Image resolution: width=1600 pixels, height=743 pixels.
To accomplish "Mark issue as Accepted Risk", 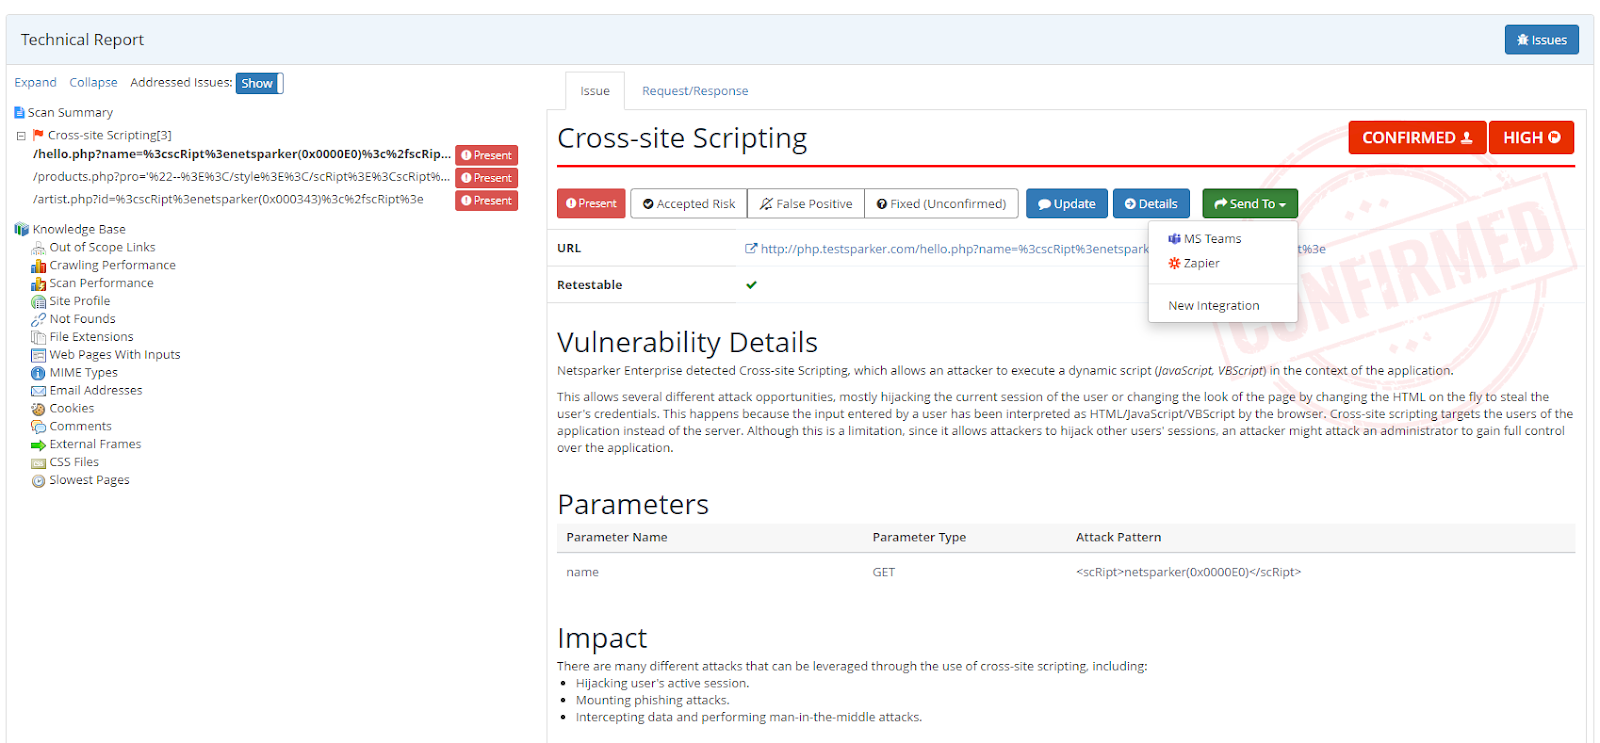I will pyautogui.click(x=688, y=204).
